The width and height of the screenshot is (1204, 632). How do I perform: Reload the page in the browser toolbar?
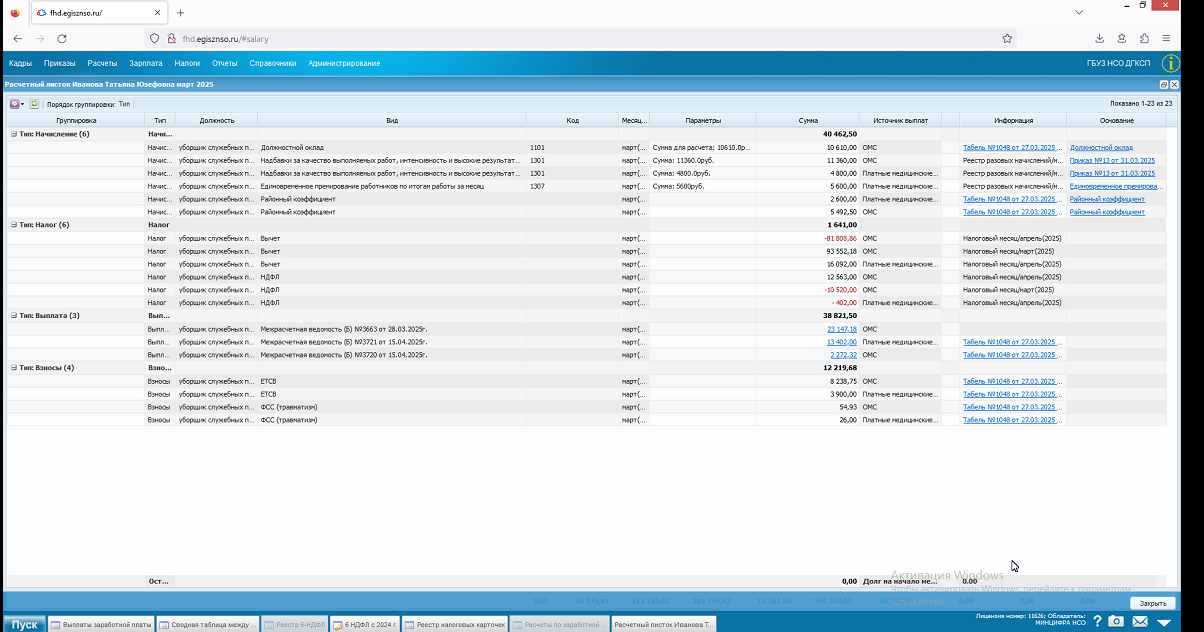point(62,38)
